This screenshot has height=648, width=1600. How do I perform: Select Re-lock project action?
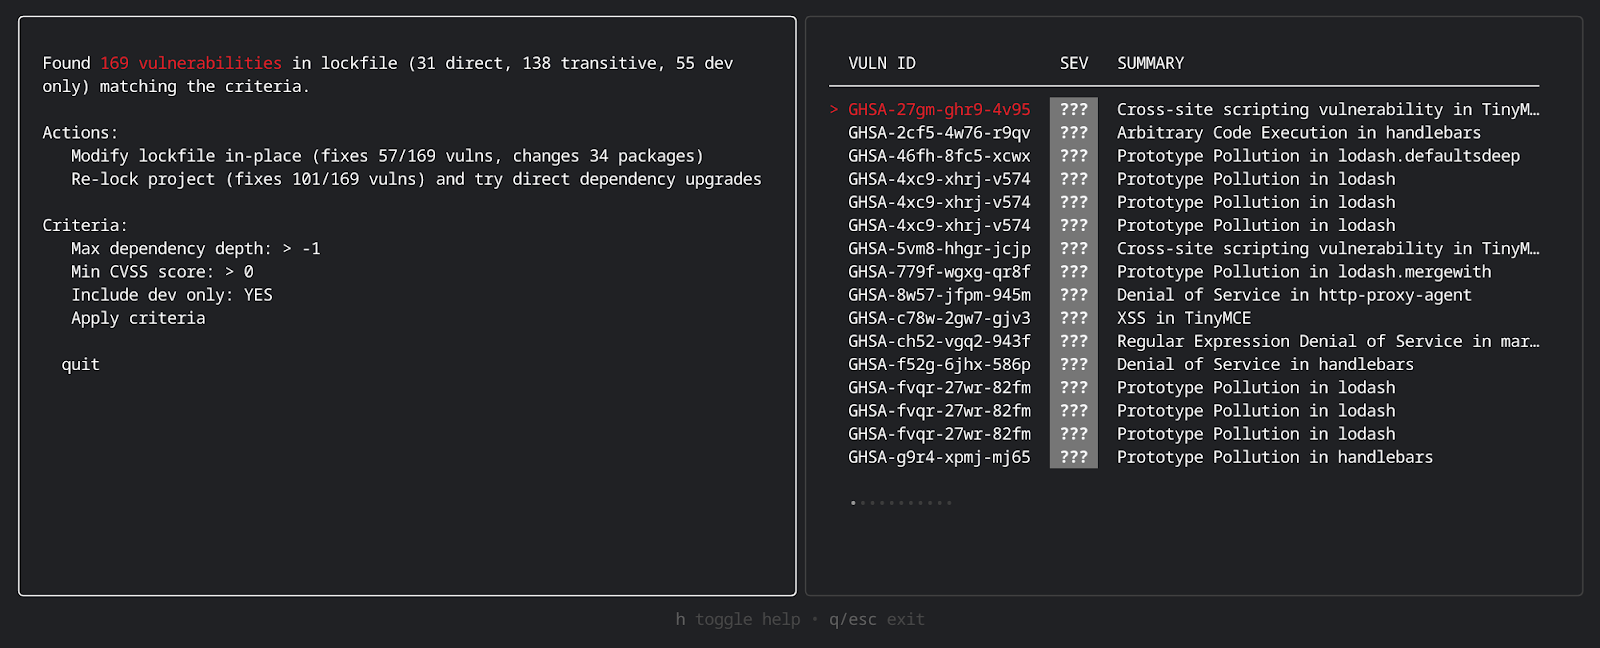click(x=416, y=179)
